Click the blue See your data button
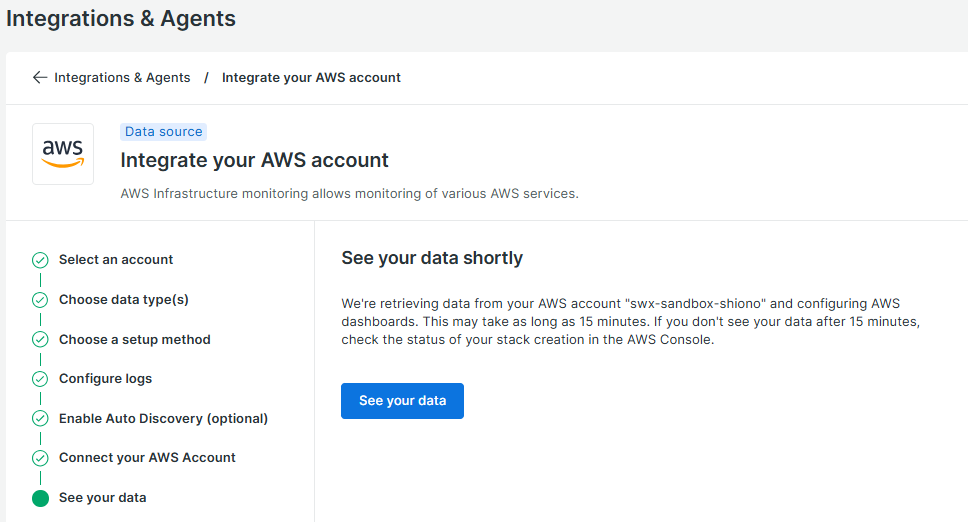The height and width of the screenshot is (522, 968). point(403,401)
